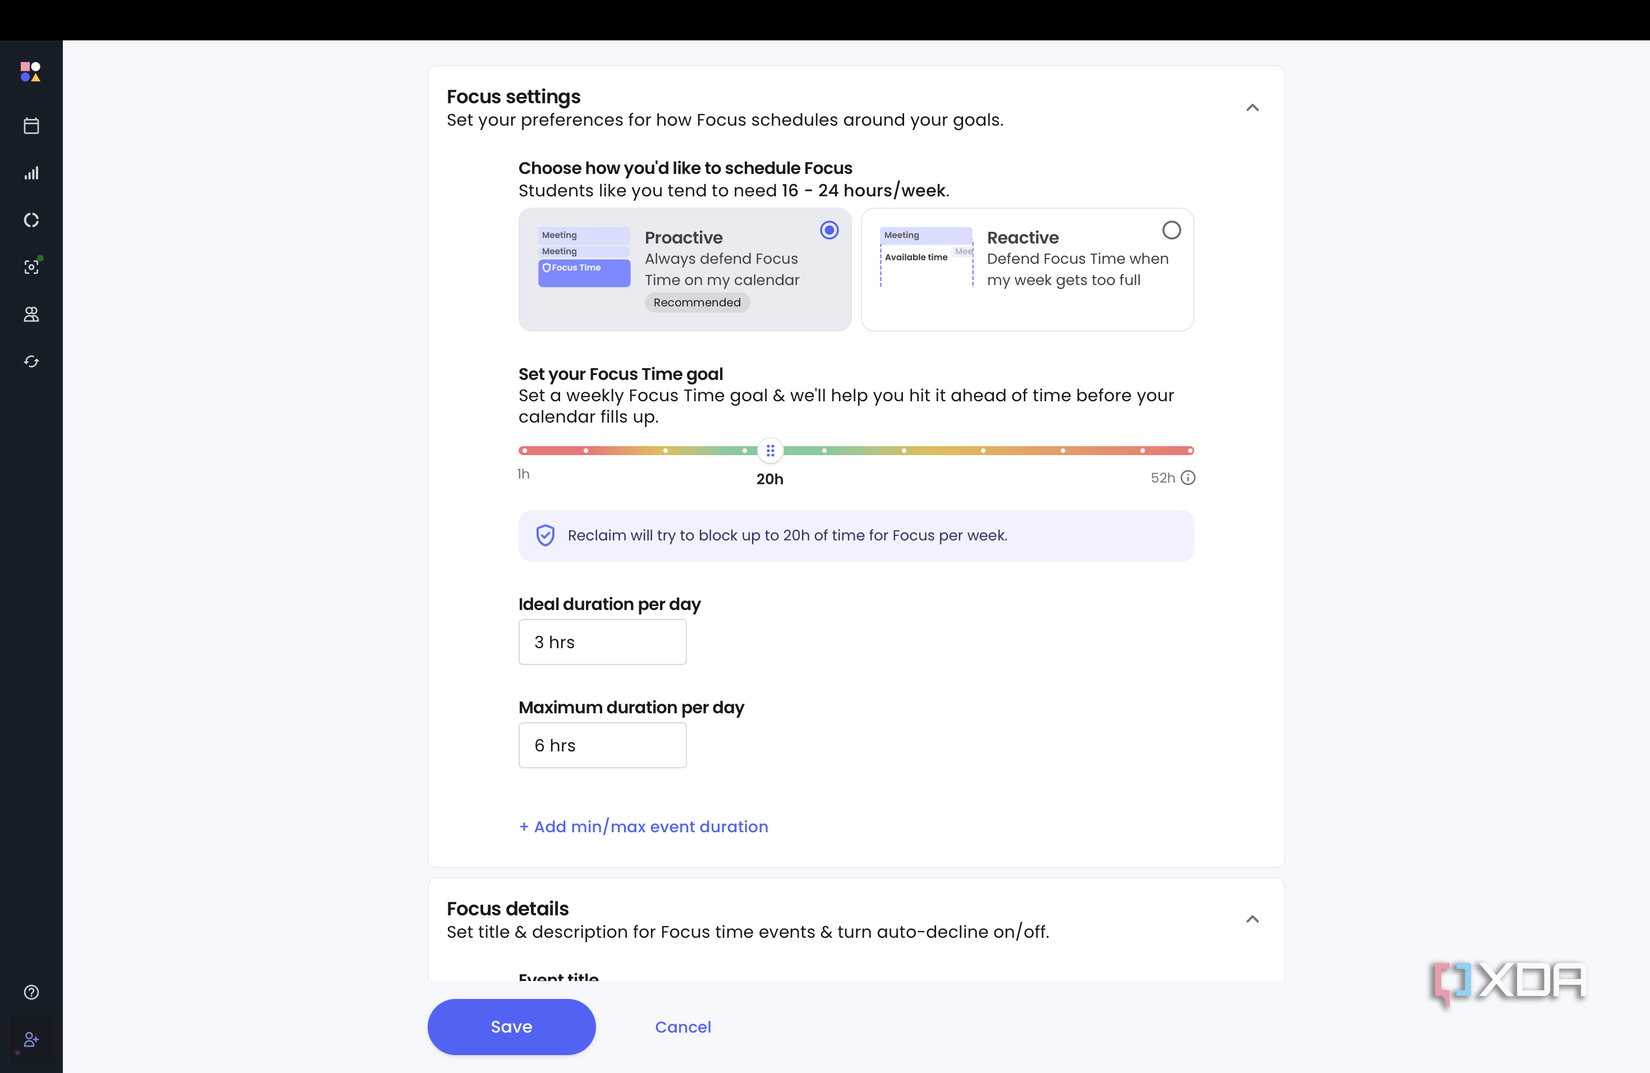Open the help question mark icon
The height and width of the screenshot is (1073, 1650).
point(31,992)
